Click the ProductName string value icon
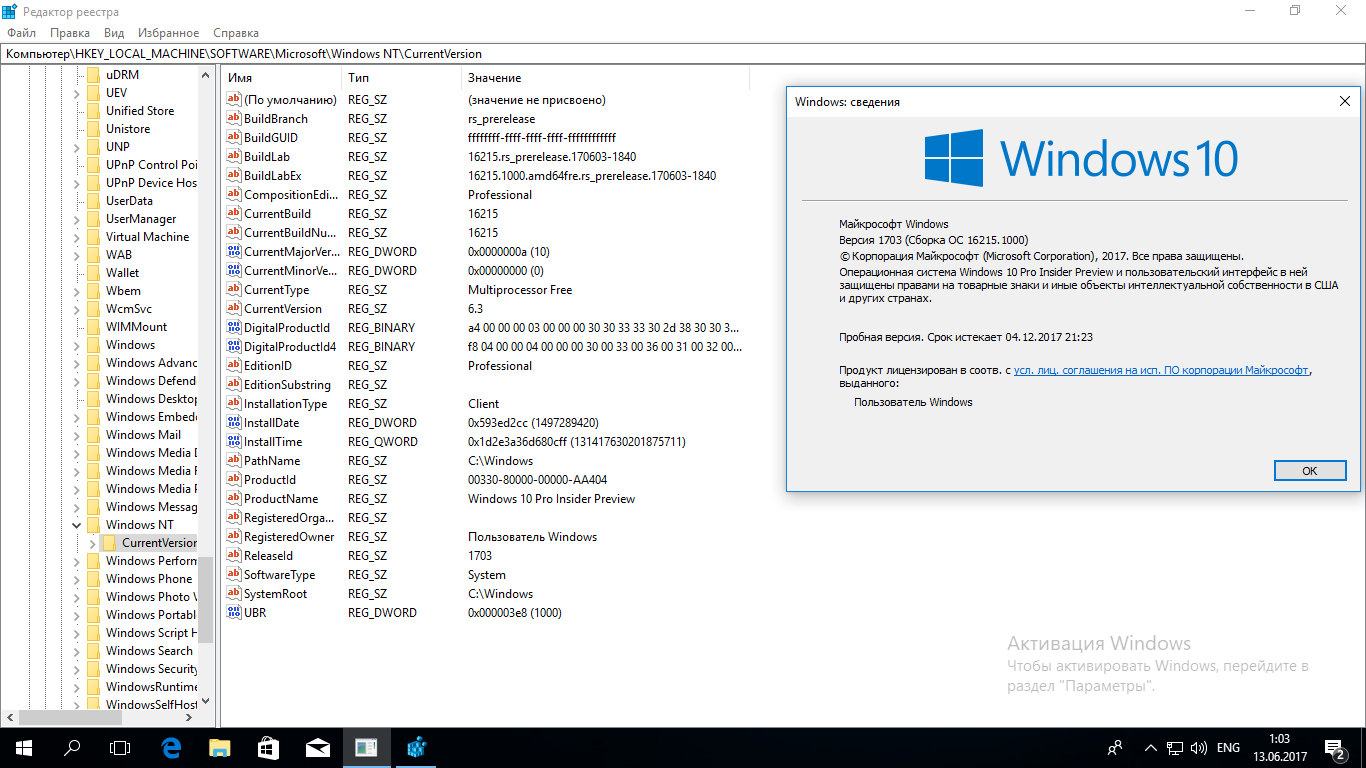 (x=234, y=499)
